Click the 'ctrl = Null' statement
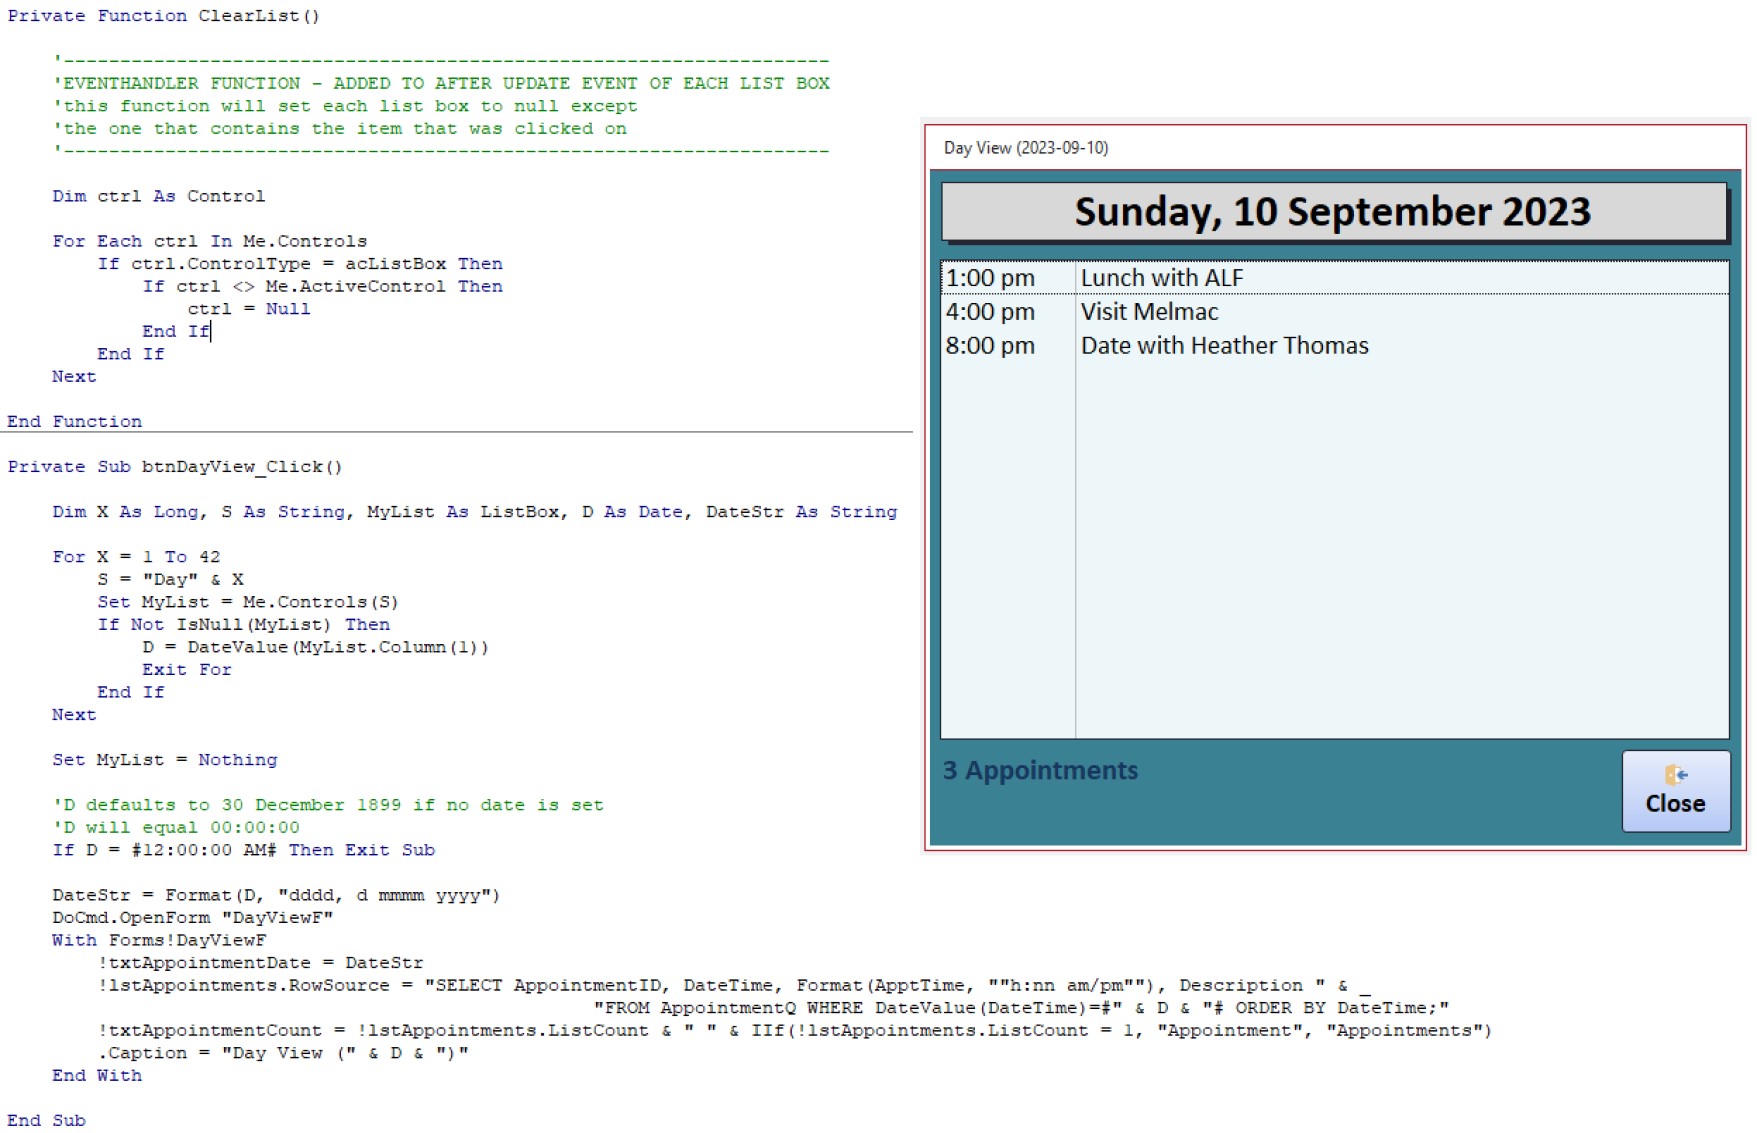This screenshot has height=1133, width=1757. click(248, 309)
